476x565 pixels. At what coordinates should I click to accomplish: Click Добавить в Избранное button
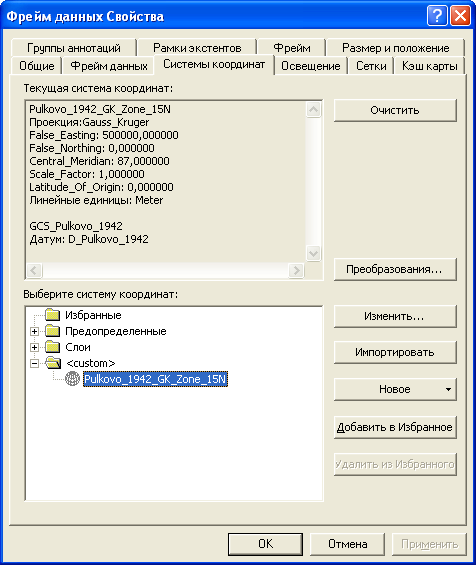395,427
